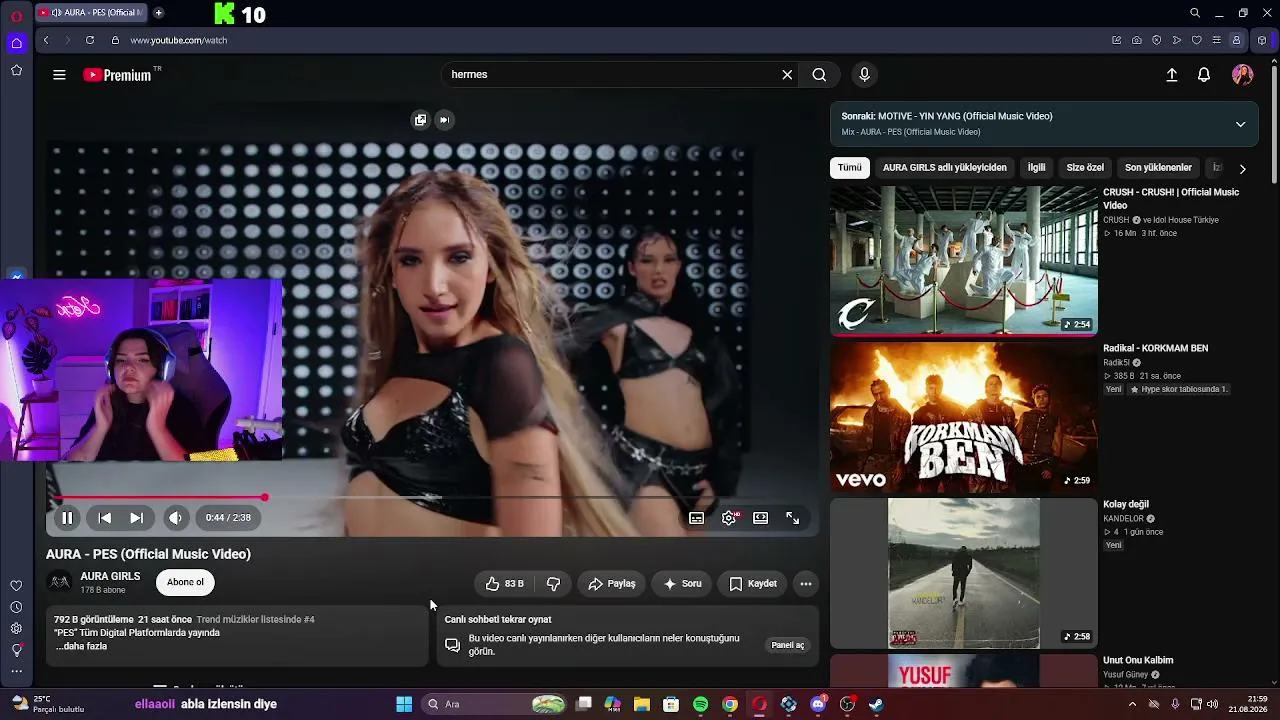1280x720 pixels.
Task: Click the address bar URL
Action: [x=179, y=41]
